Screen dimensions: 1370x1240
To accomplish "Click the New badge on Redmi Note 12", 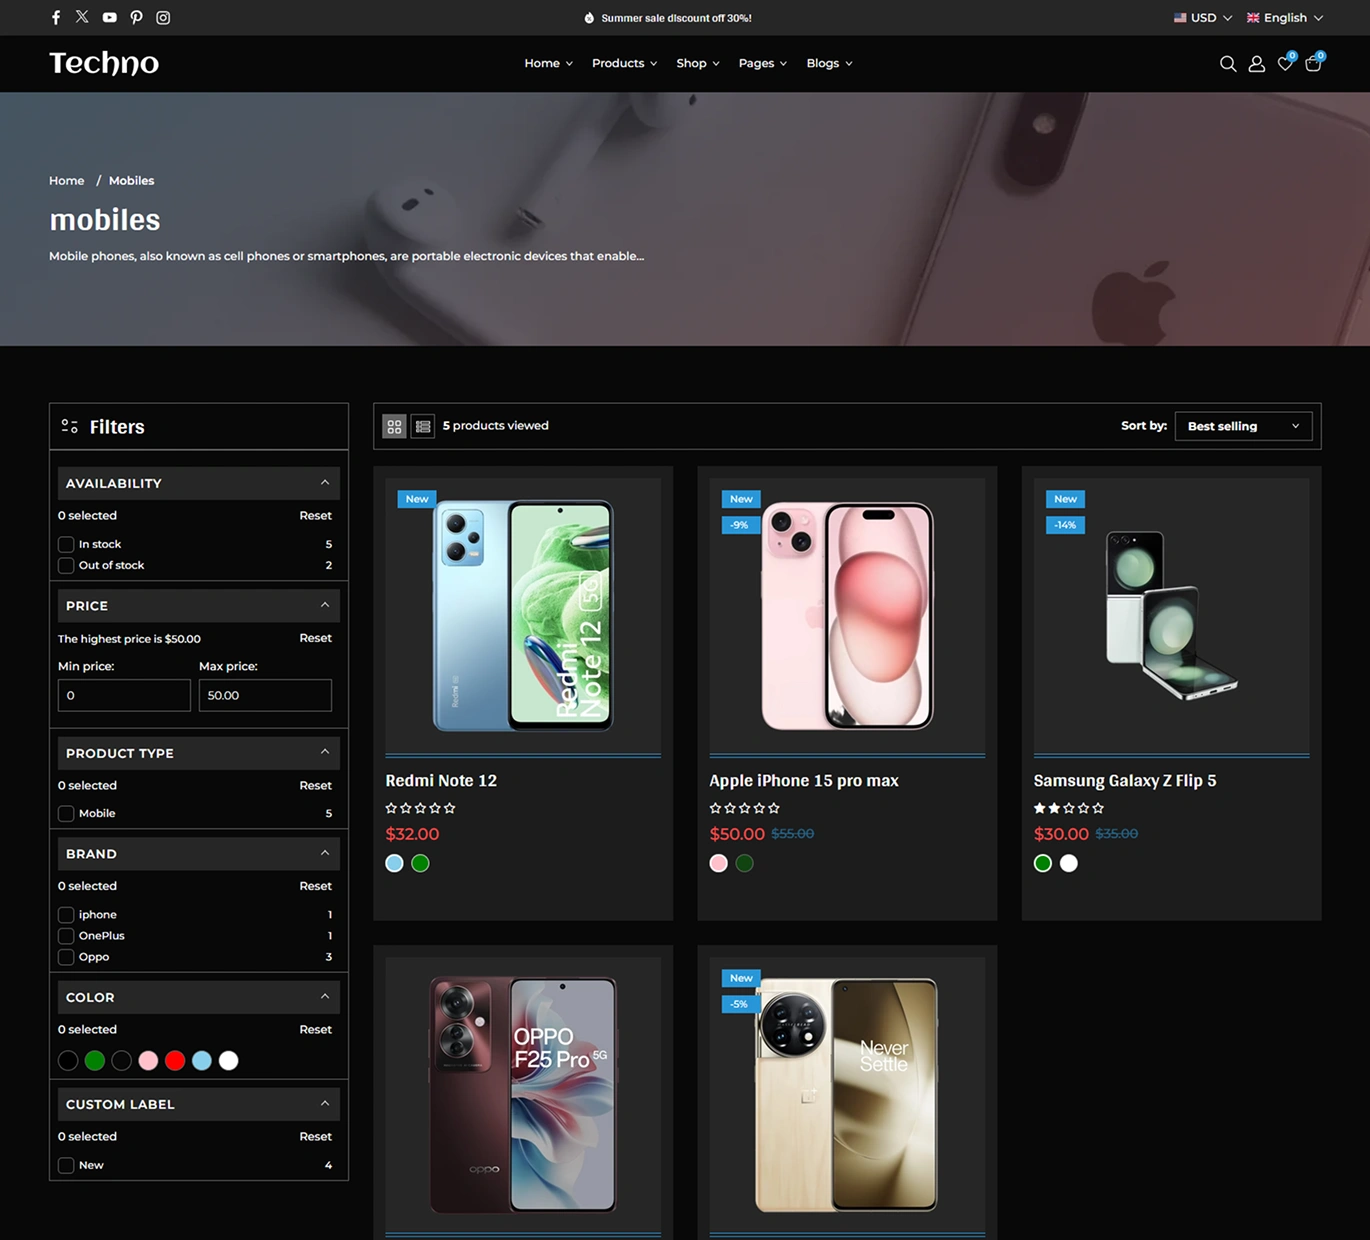I will tap(417, 499).
